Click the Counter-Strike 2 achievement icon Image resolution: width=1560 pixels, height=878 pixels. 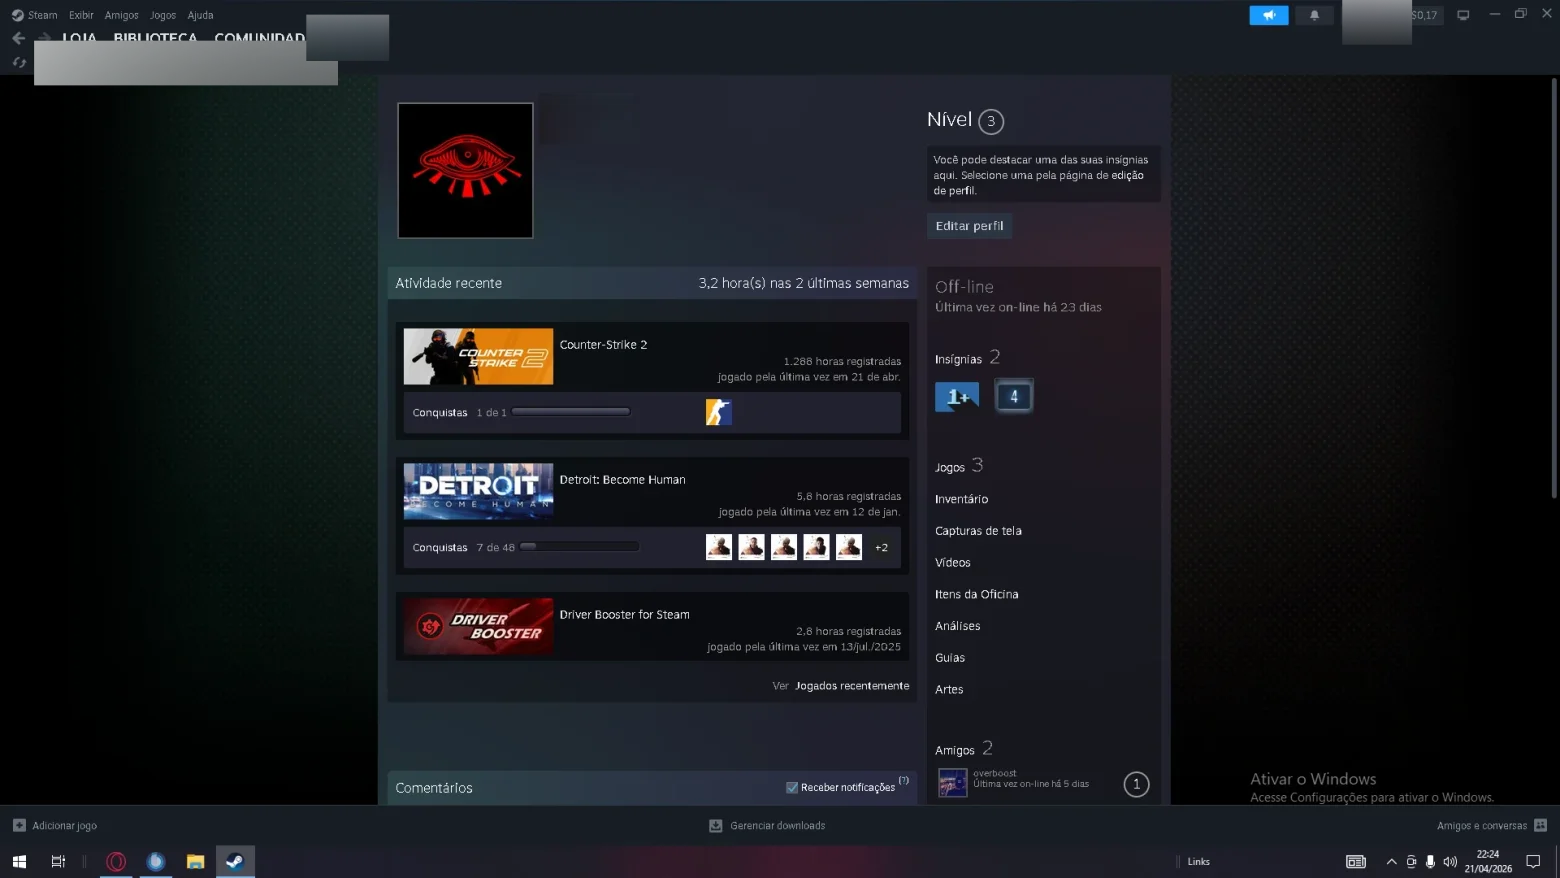(719, 412)
